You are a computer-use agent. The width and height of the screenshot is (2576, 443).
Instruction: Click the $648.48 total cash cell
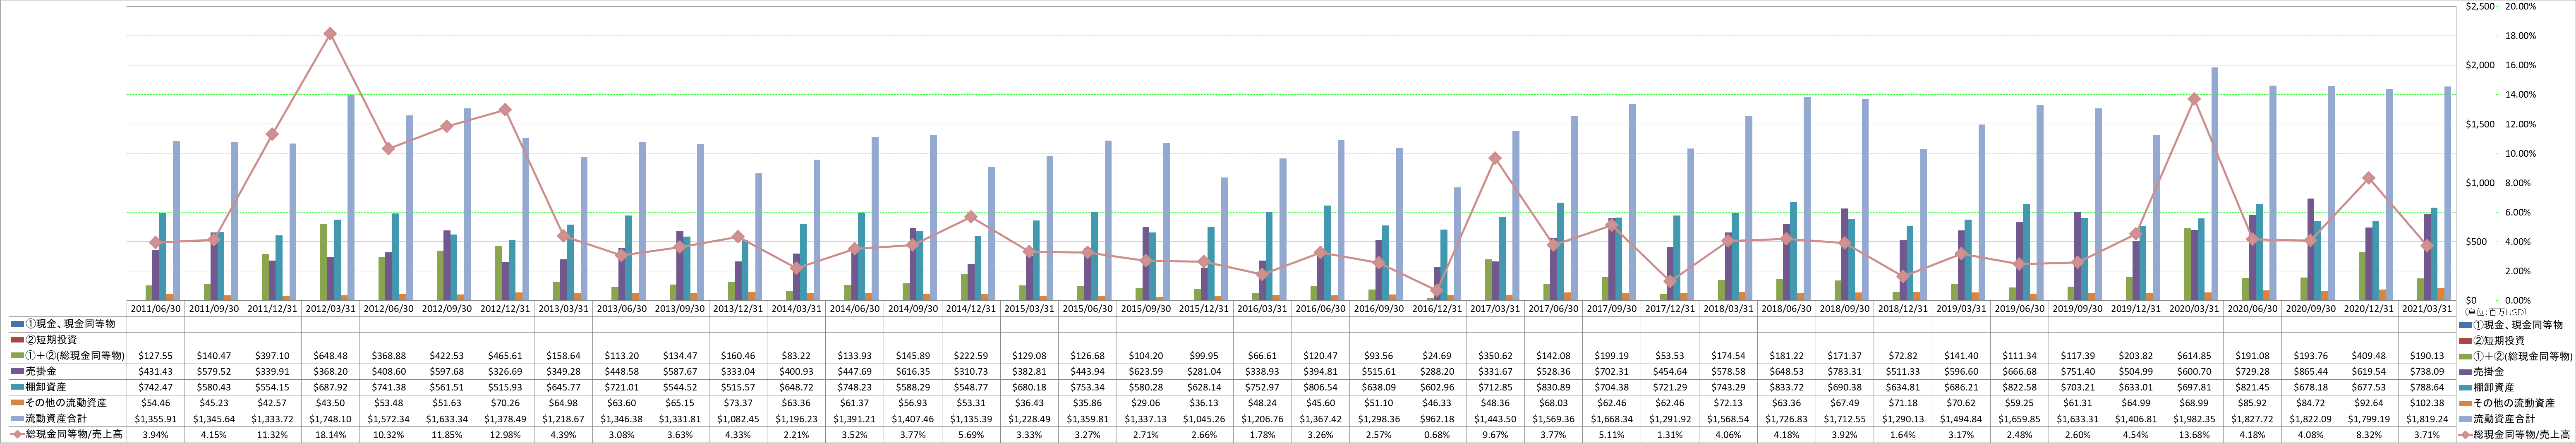(330, 356)
